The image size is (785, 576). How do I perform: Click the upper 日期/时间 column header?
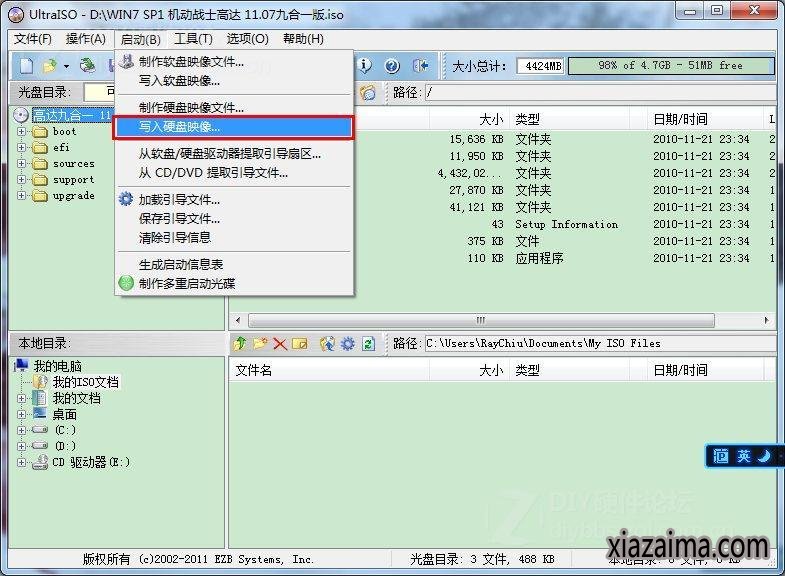[x=704, y=119]
